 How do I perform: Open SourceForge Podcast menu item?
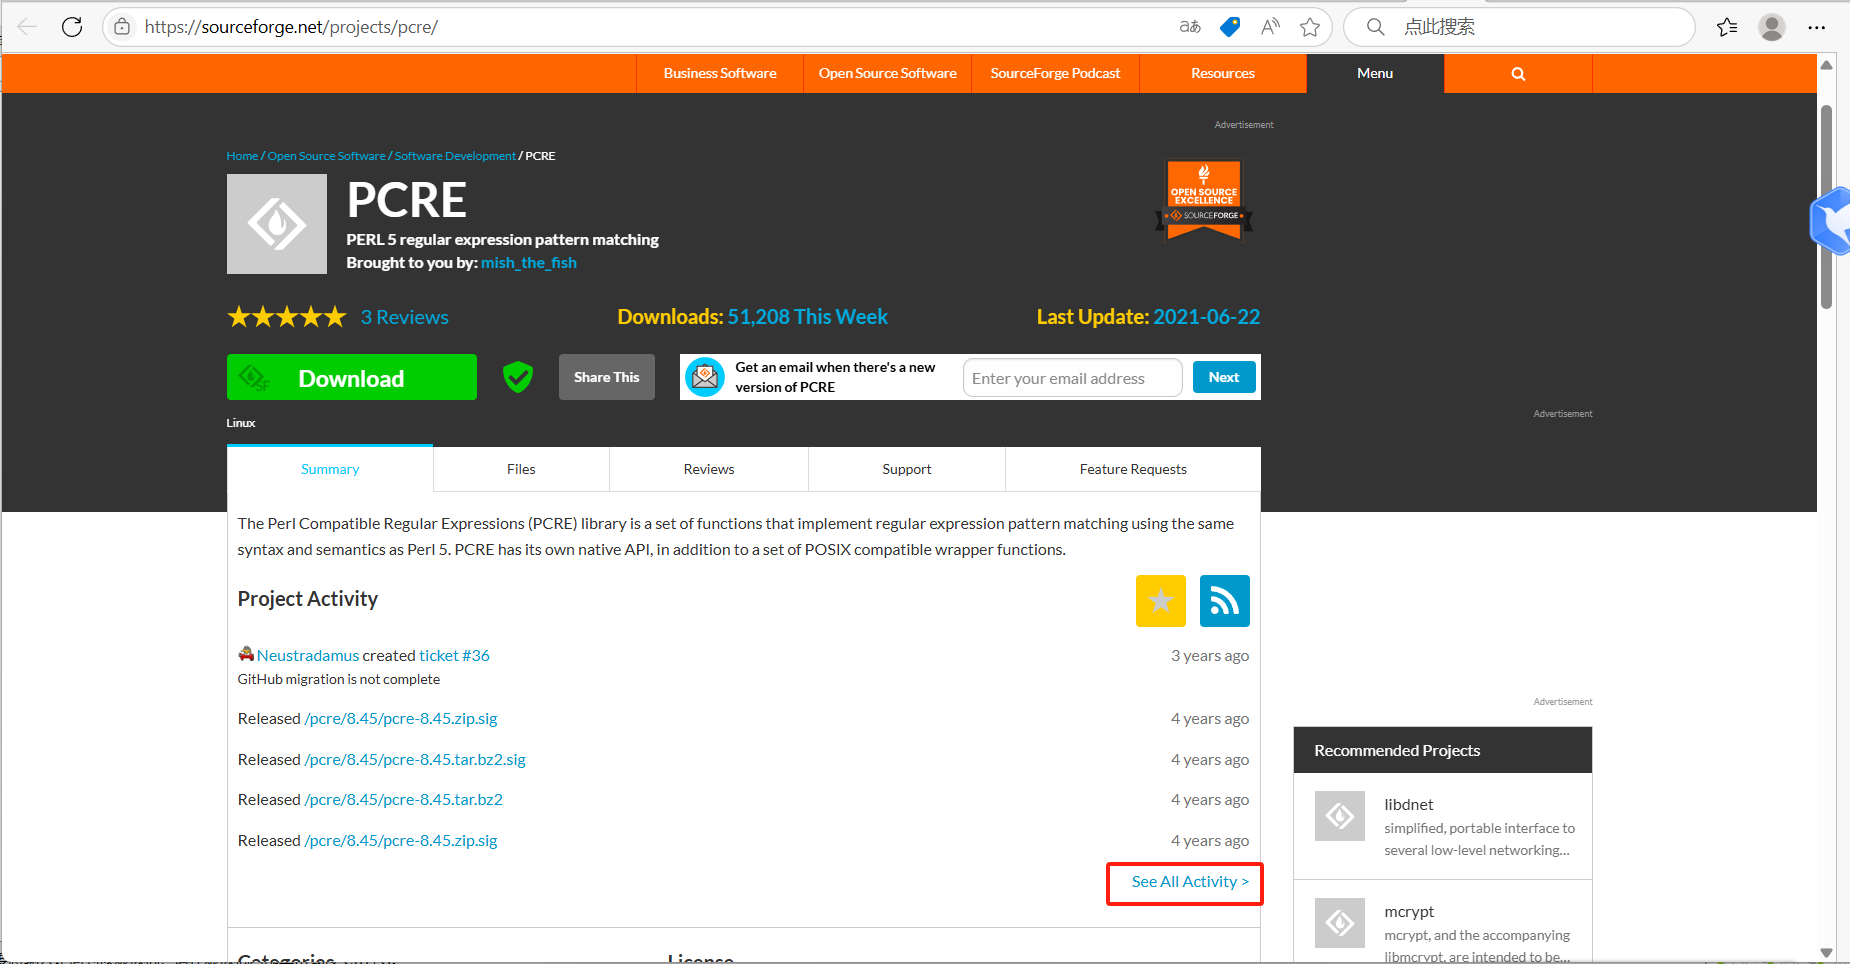1055,73
